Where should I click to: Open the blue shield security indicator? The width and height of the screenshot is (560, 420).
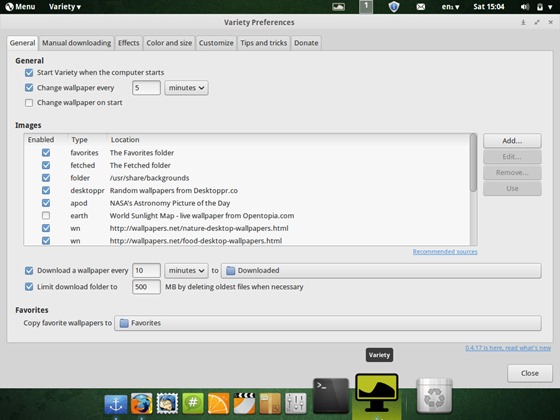pos(394,7)
